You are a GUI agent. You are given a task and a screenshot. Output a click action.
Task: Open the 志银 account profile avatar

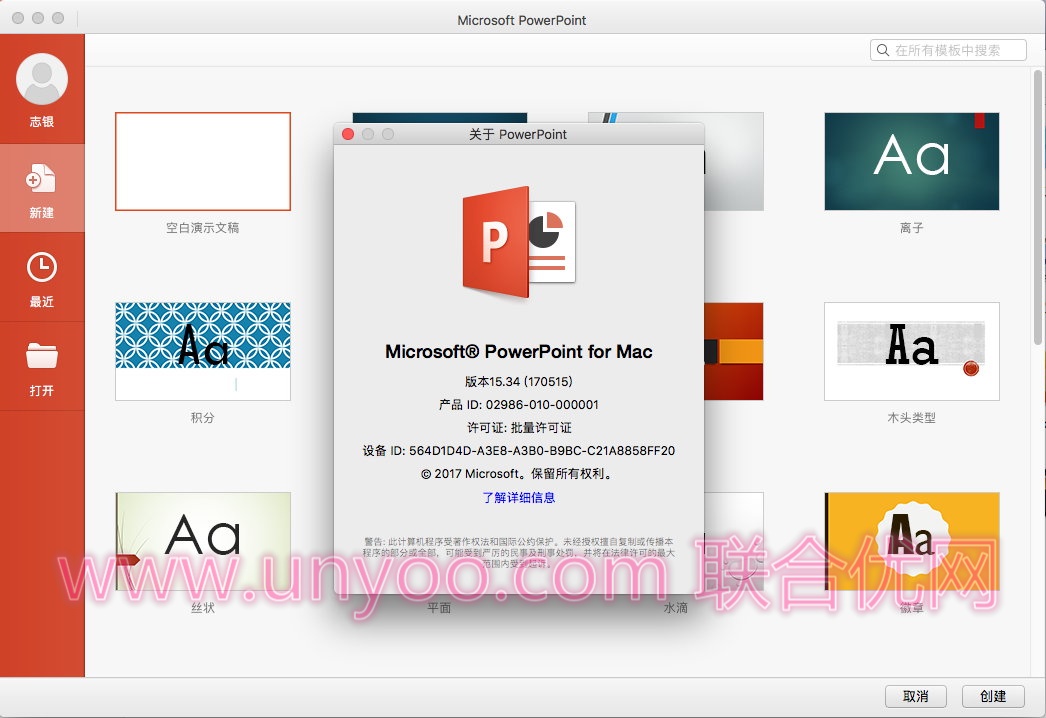(41, 79)
